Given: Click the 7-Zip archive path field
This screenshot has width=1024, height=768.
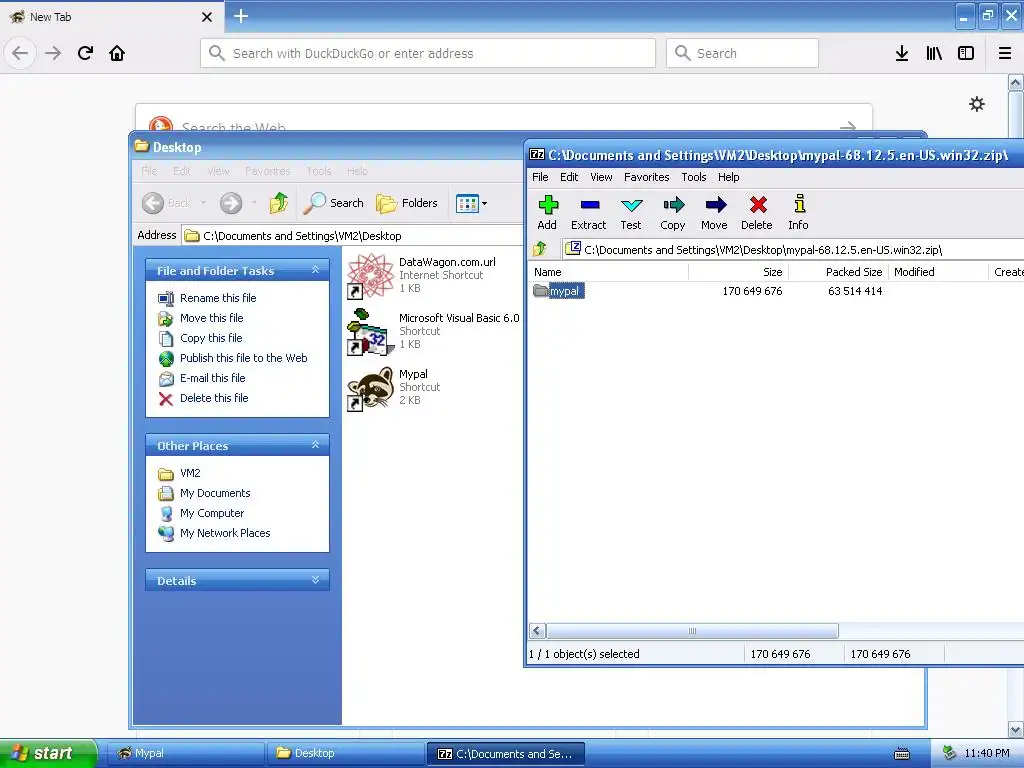Looking at the screenshot, I should (x=793, y=249).
